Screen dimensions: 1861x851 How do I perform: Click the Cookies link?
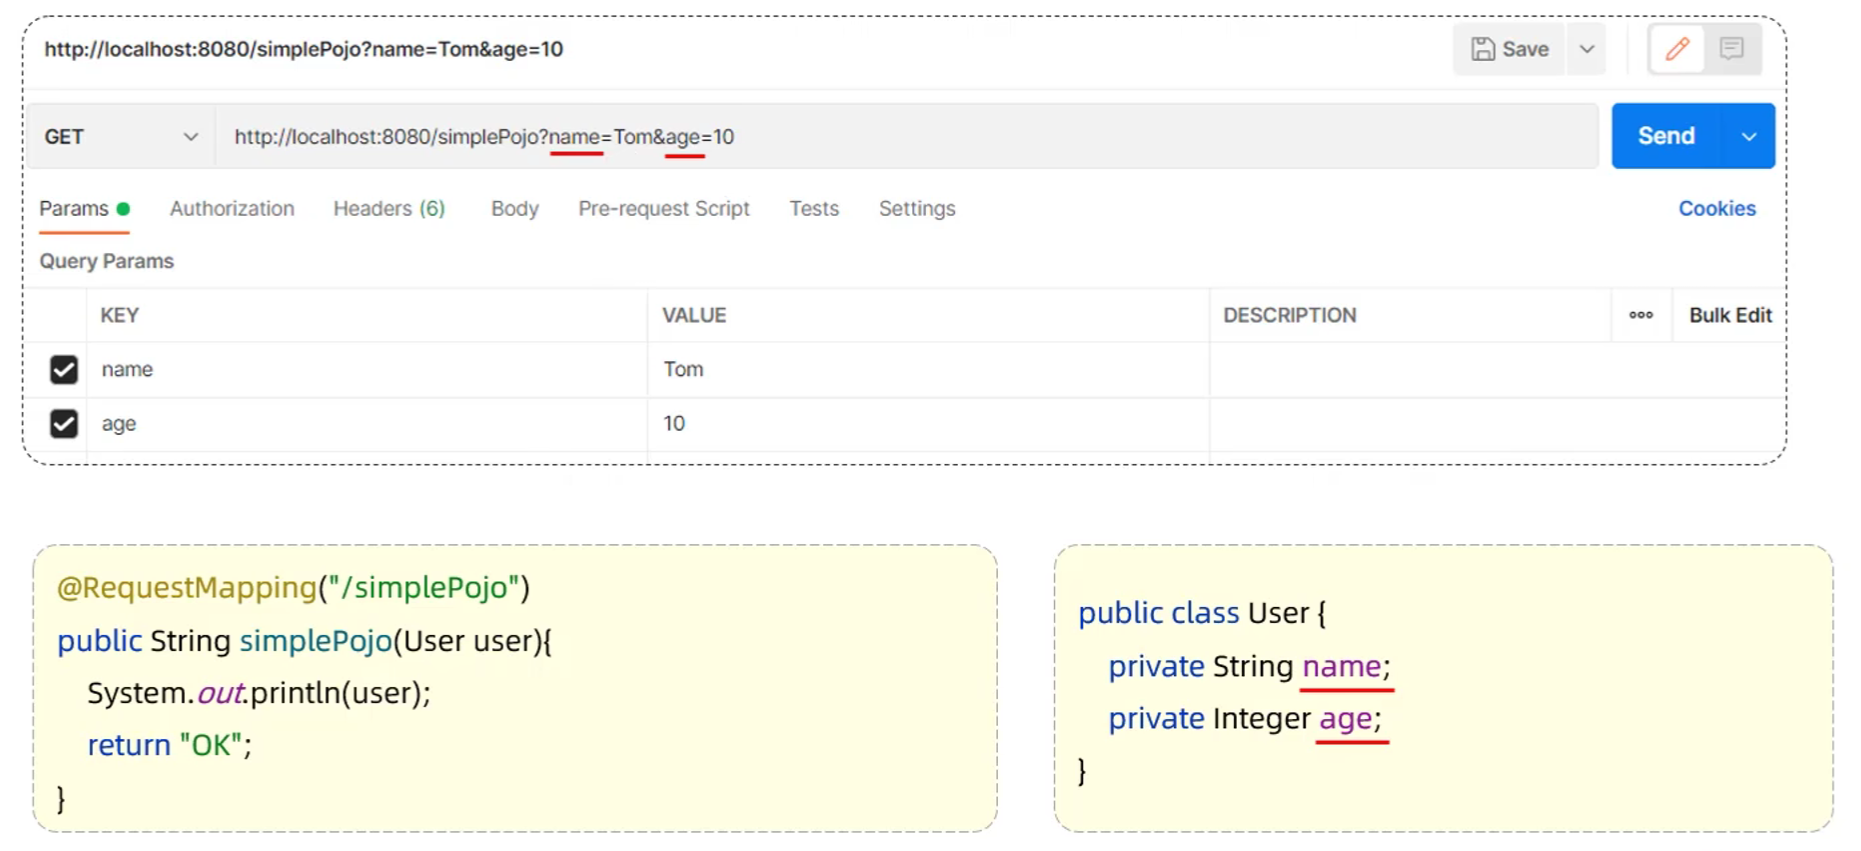pos(1716,209)
